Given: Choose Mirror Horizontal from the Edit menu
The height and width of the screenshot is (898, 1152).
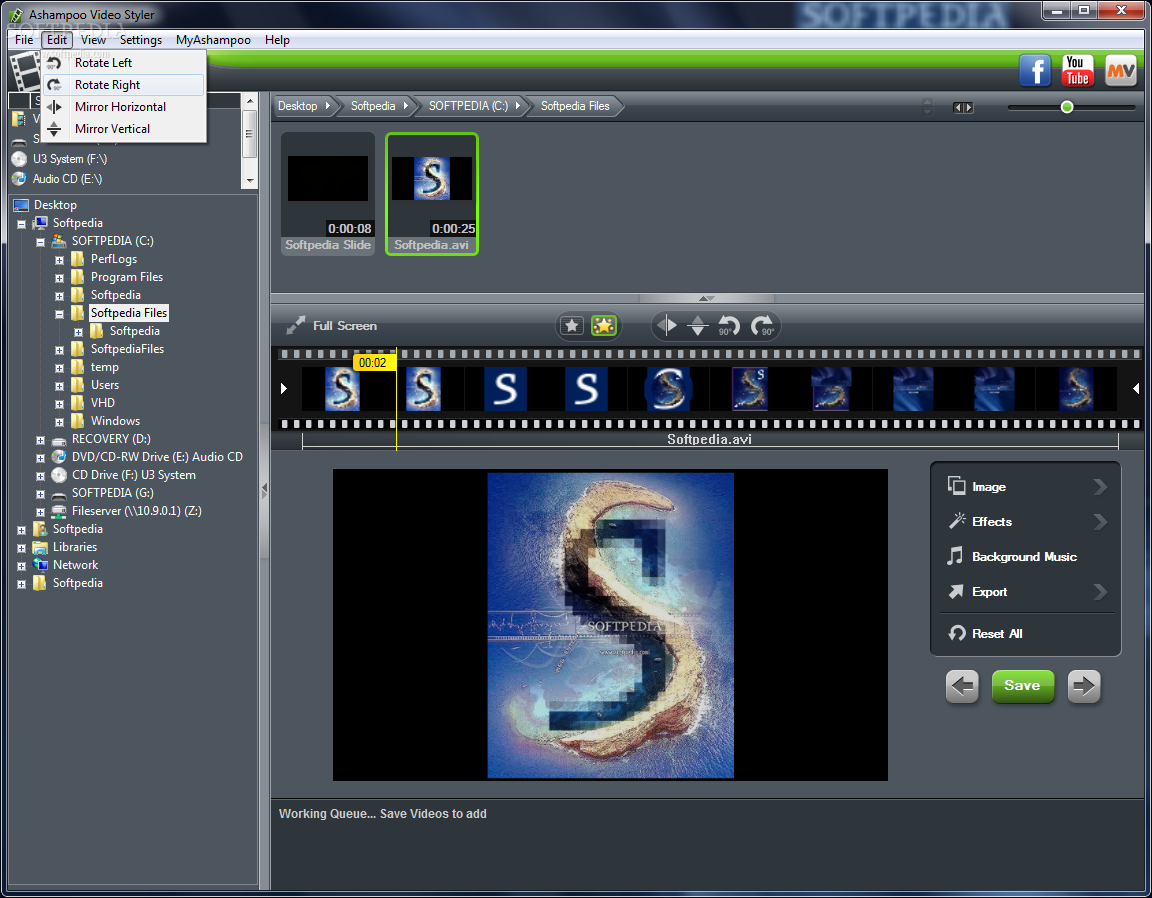Looking at the screenshot, I should (x=123, y=107).
